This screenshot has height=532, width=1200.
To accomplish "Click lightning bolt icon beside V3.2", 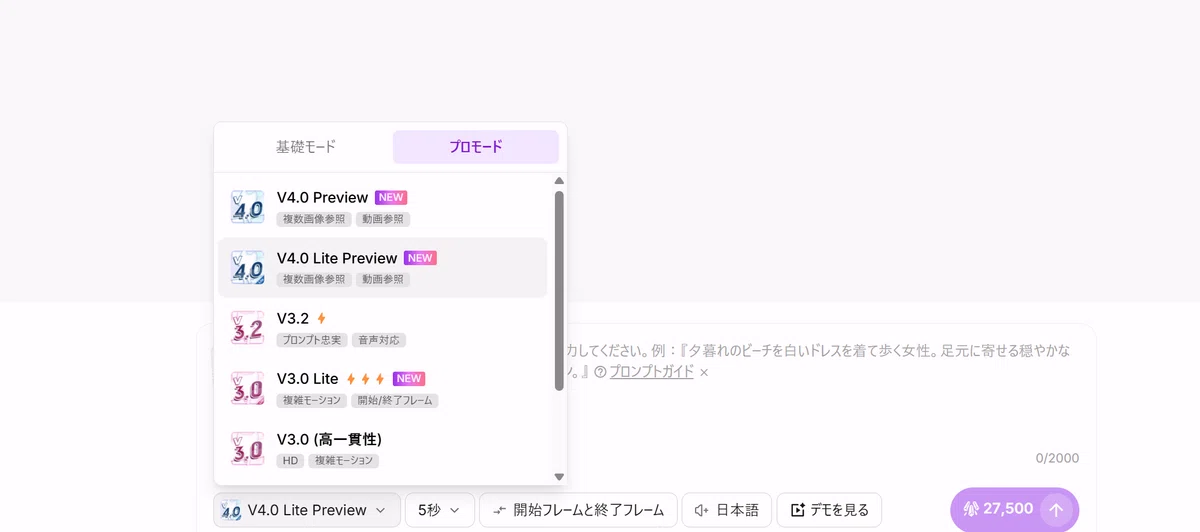I will (x=321, y=318).
